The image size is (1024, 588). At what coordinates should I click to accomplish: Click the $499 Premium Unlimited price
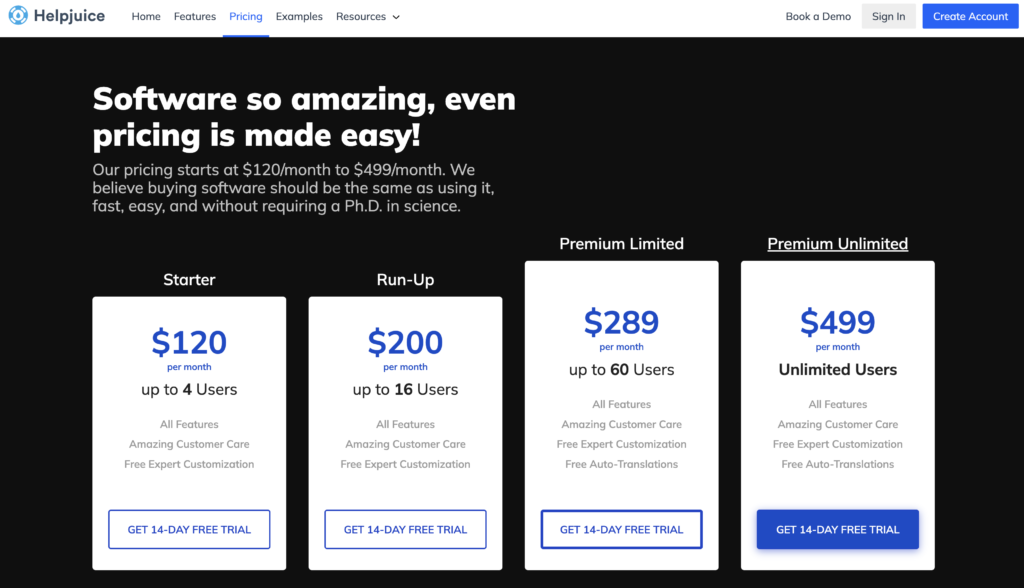(x=838, y=322)
